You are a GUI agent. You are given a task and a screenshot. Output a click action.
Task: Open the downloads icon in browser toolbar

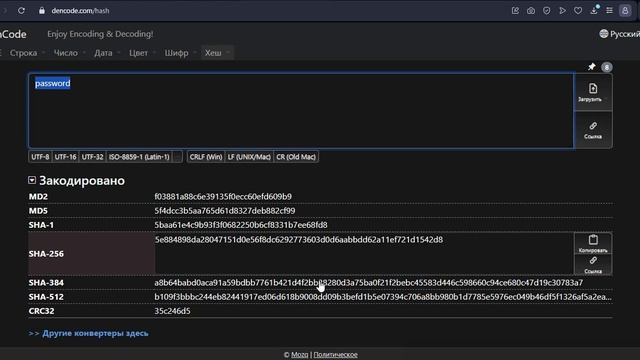(594, 11)
